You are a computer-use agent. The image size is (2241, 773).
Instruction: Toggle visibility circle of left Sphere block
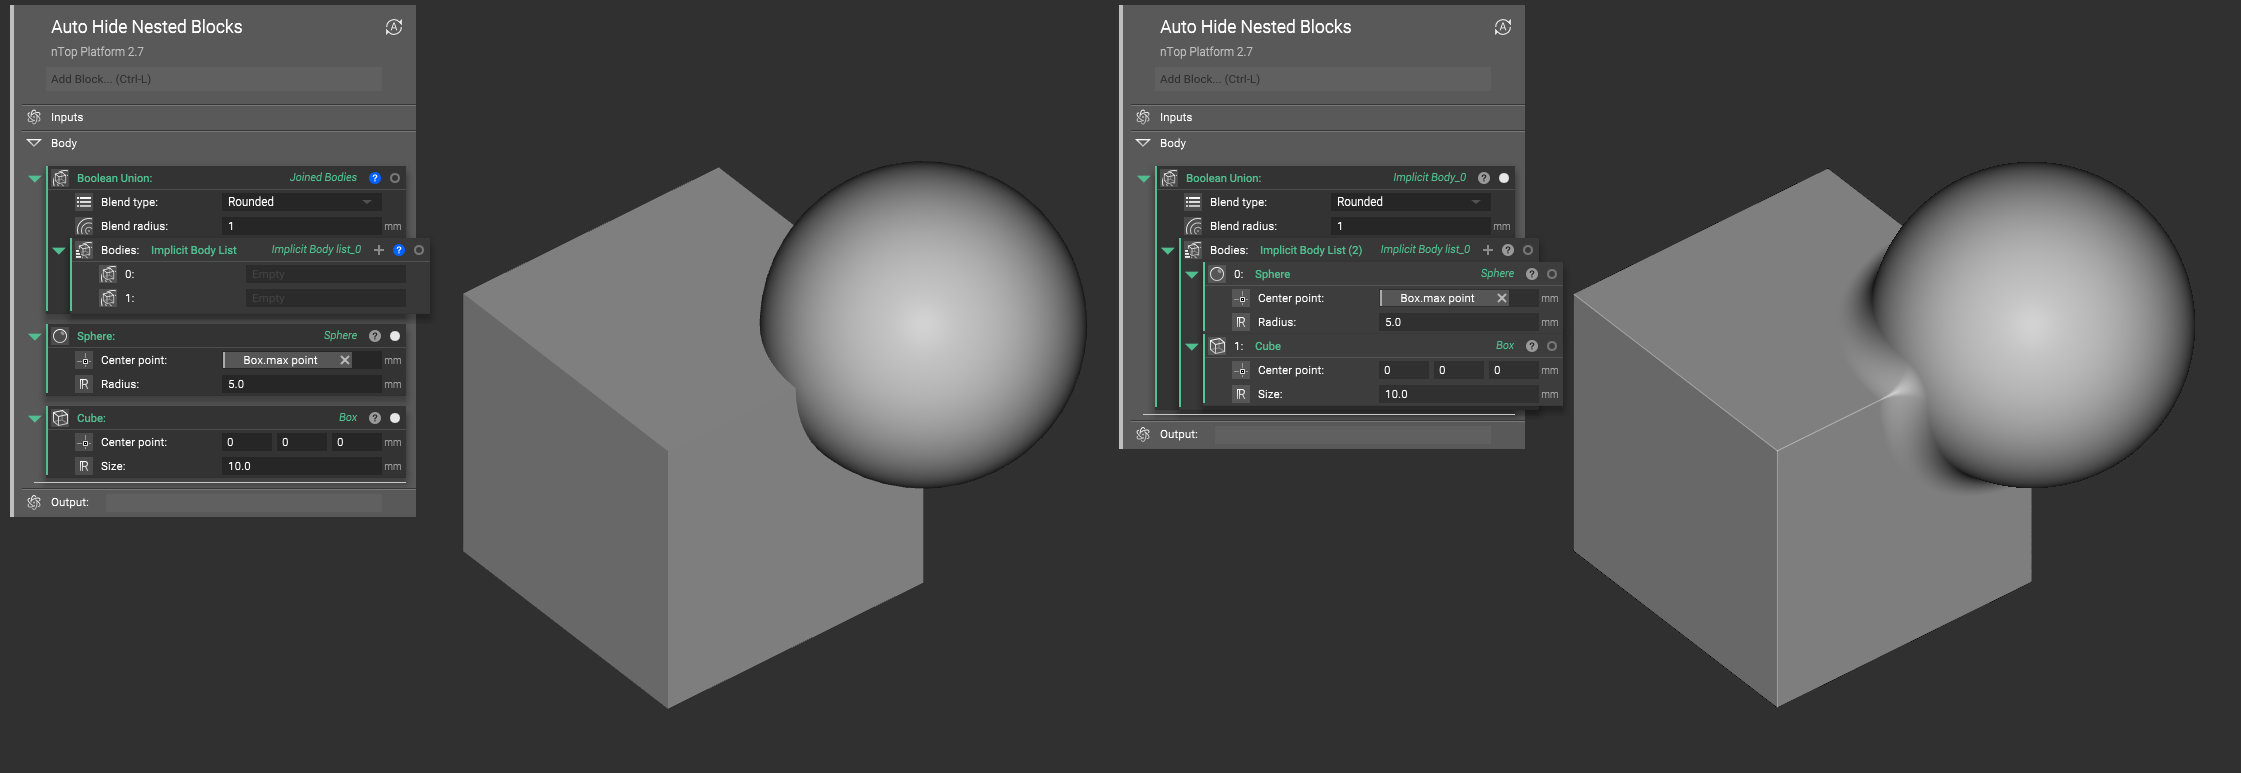tap(395, 336)
